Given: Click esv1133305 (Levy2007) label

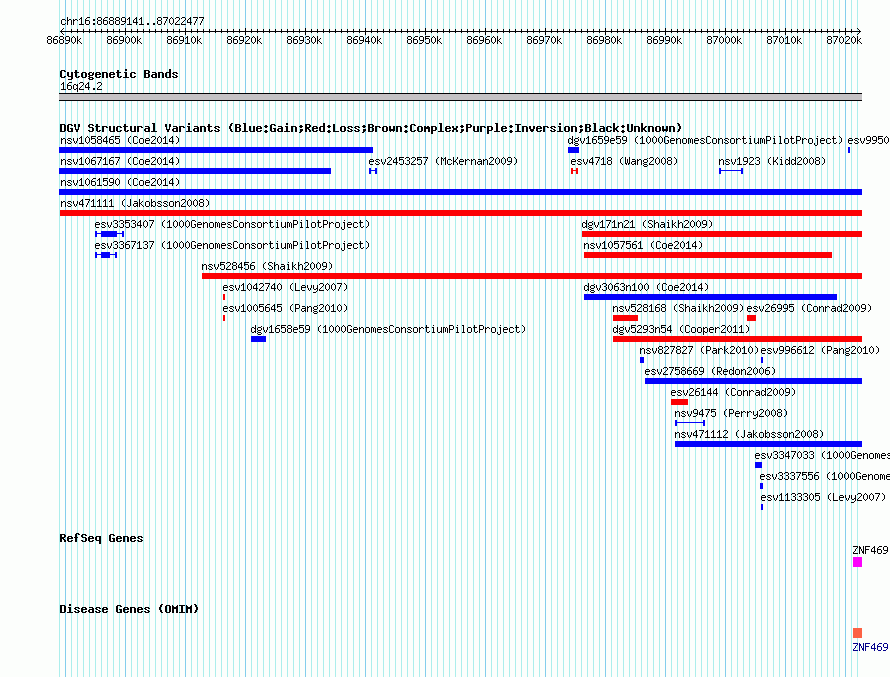Looking at the screenshot, I should pos(823,497).
